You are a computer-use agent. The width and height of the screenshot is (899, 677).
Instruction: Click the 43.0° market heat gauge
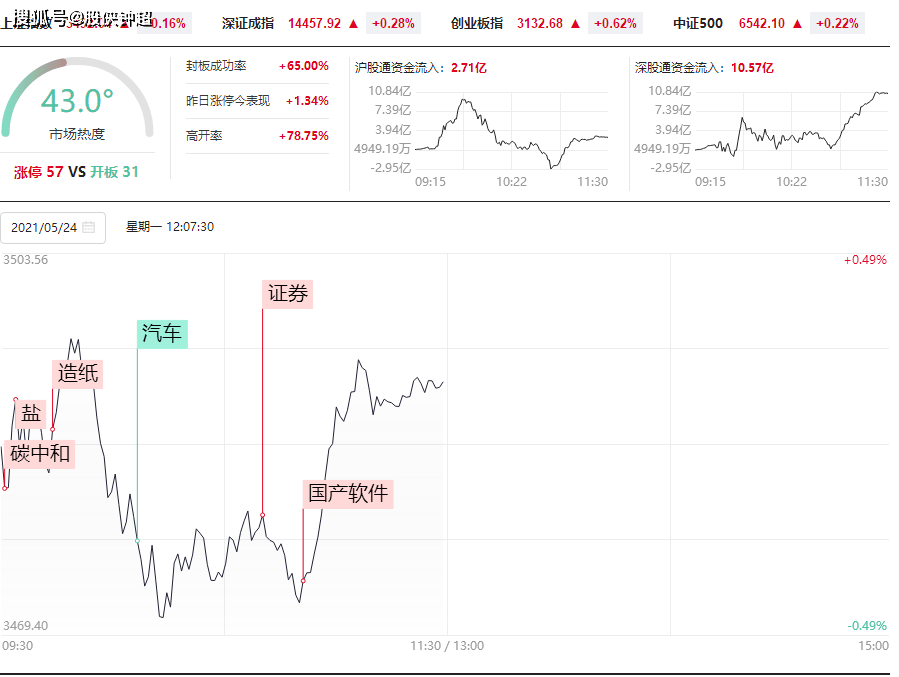77,105
